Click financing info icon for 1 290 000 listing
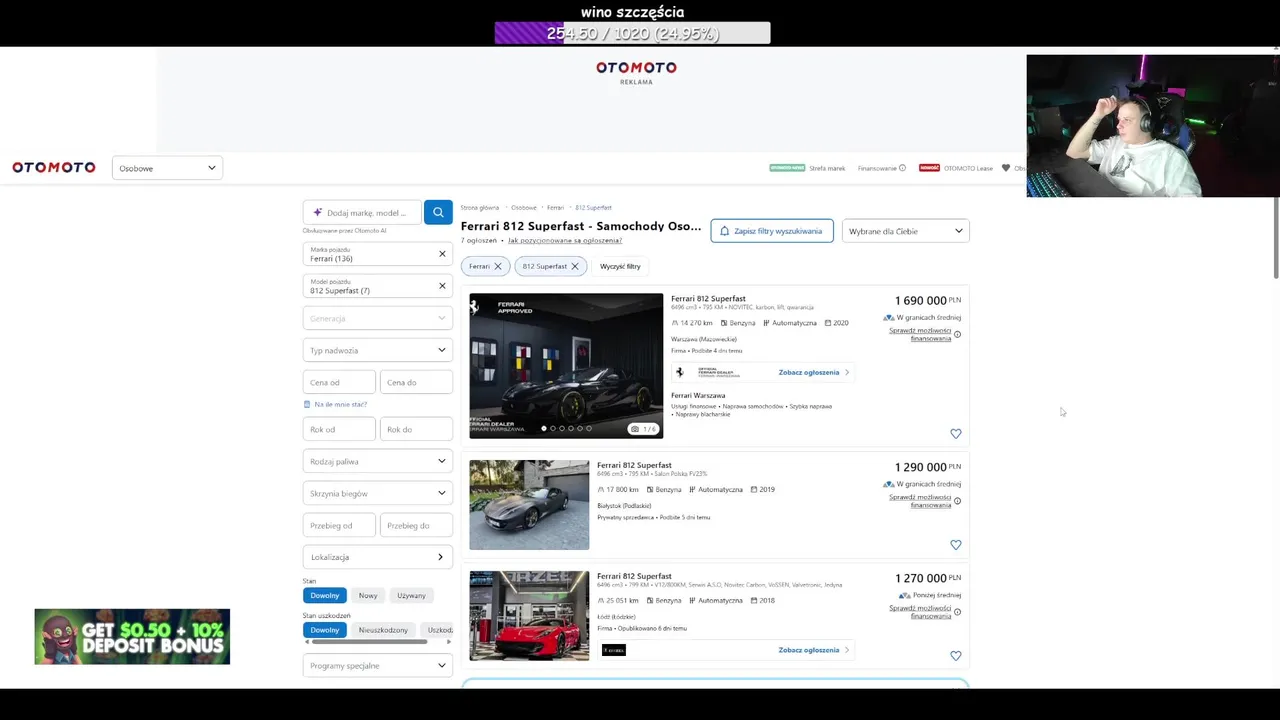 tap(957, 501)
